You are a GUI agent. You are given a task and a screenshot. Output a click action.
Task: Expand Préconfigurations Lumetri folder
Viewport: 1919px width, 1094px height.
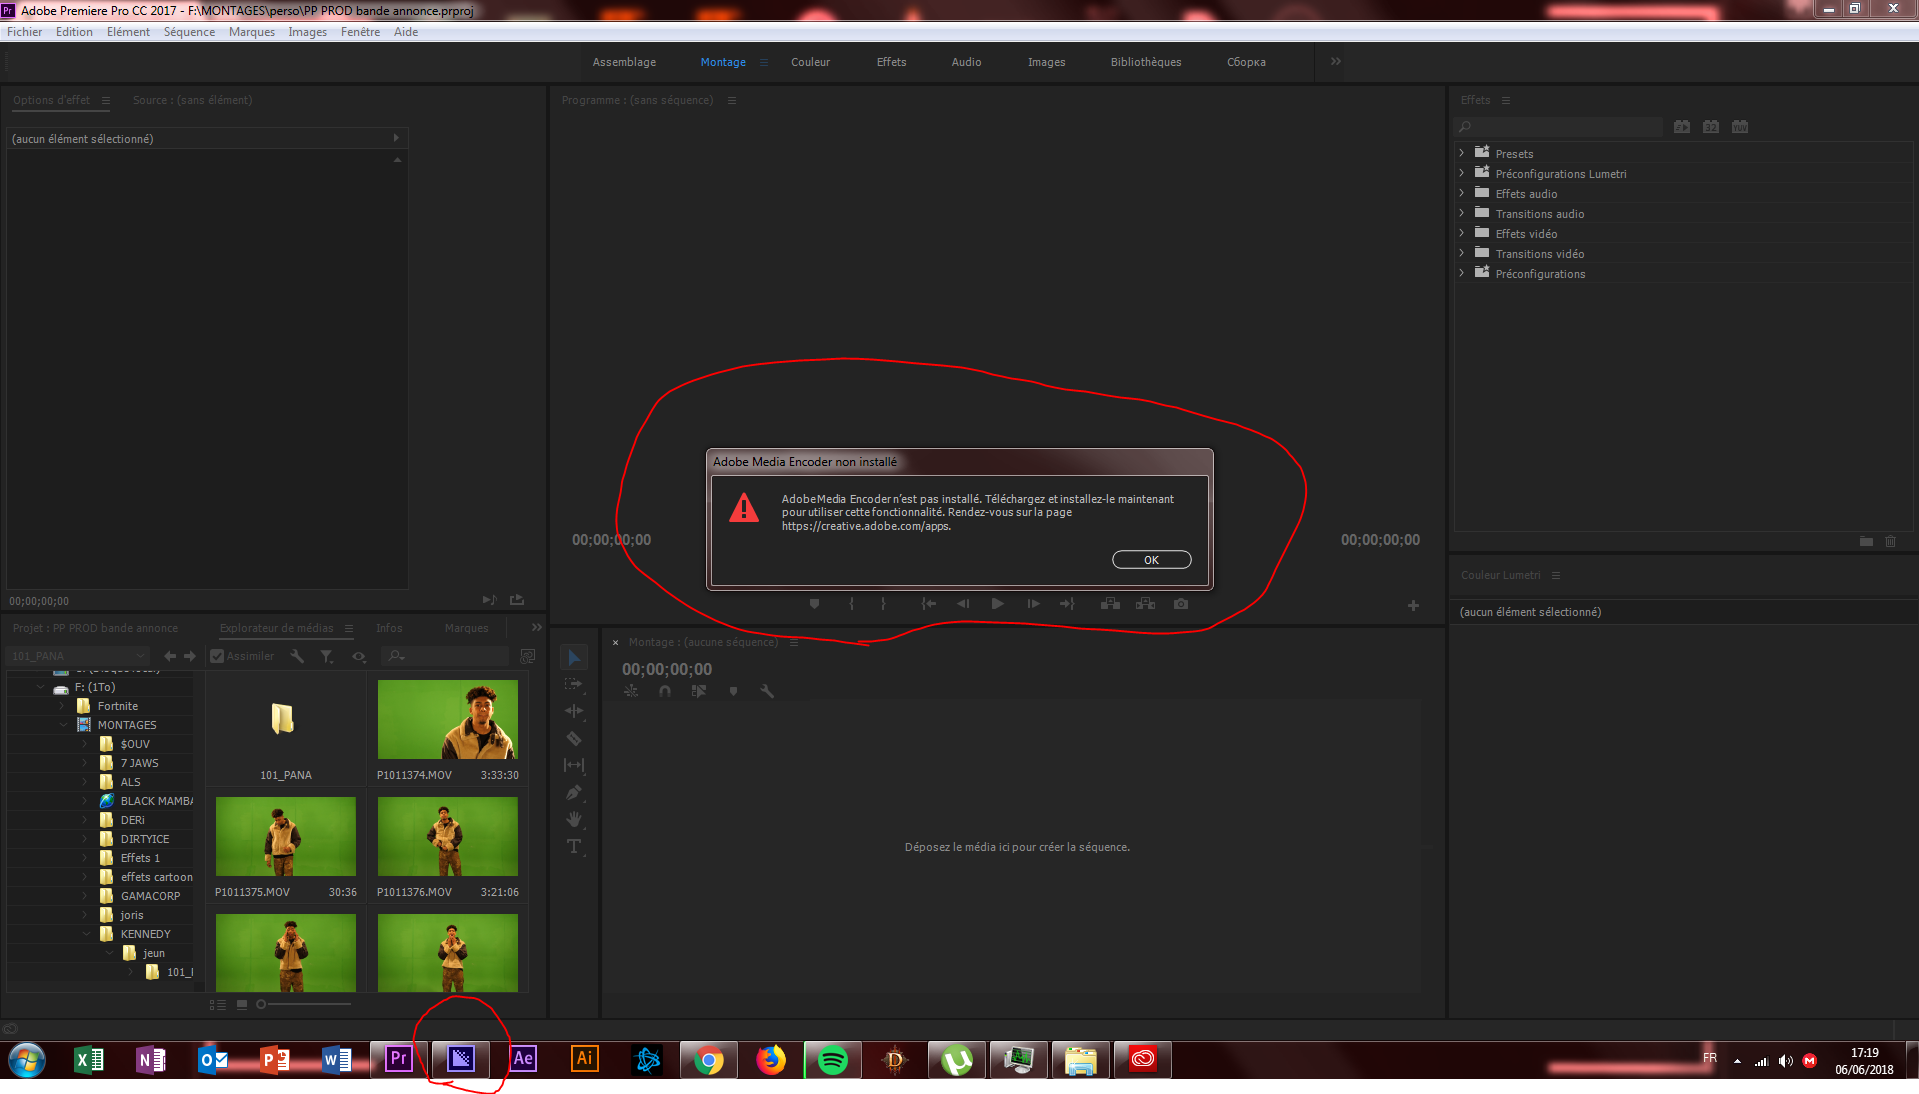coord(1461,173)
